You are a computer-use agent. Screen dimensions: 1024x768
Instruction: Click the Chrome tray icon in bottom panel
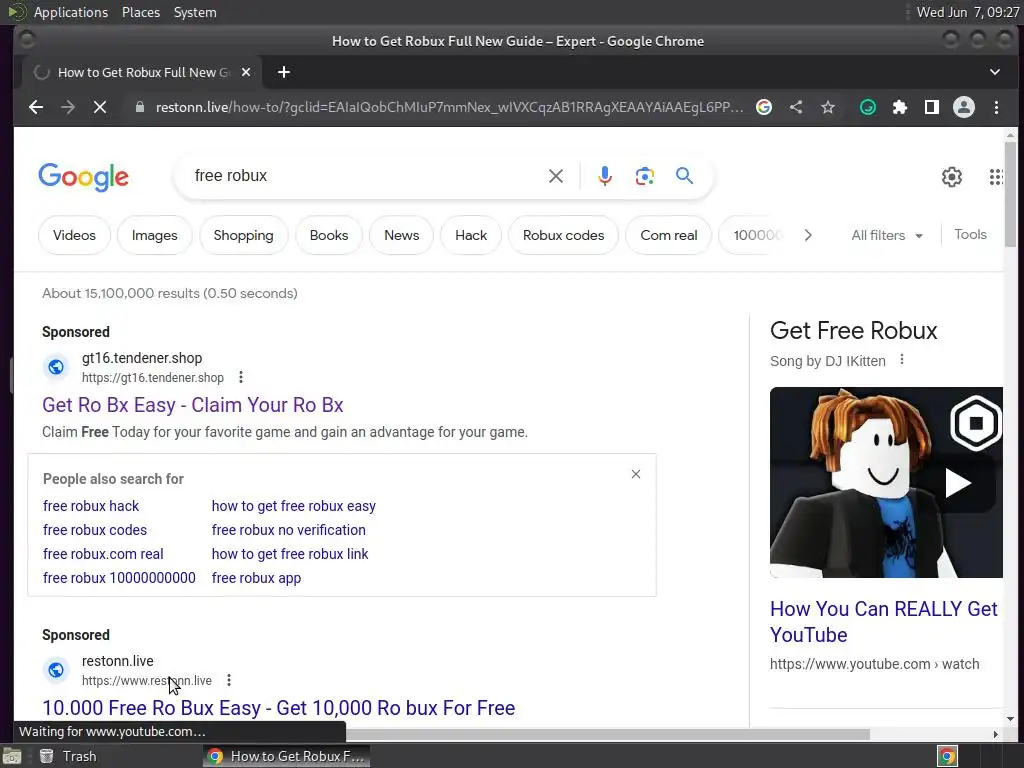948,756
